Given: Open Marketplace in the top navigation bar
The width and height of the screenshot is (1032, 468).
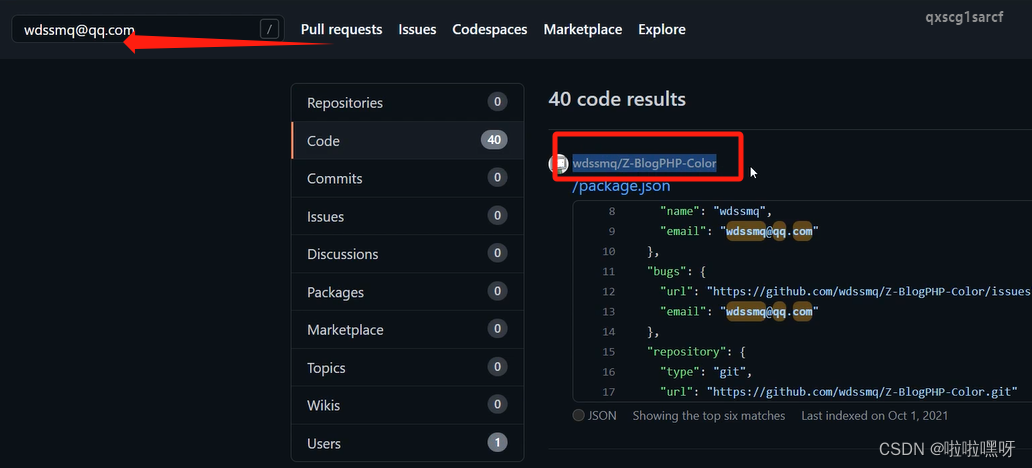Looking at the screenshot, I should pos(582,30).
